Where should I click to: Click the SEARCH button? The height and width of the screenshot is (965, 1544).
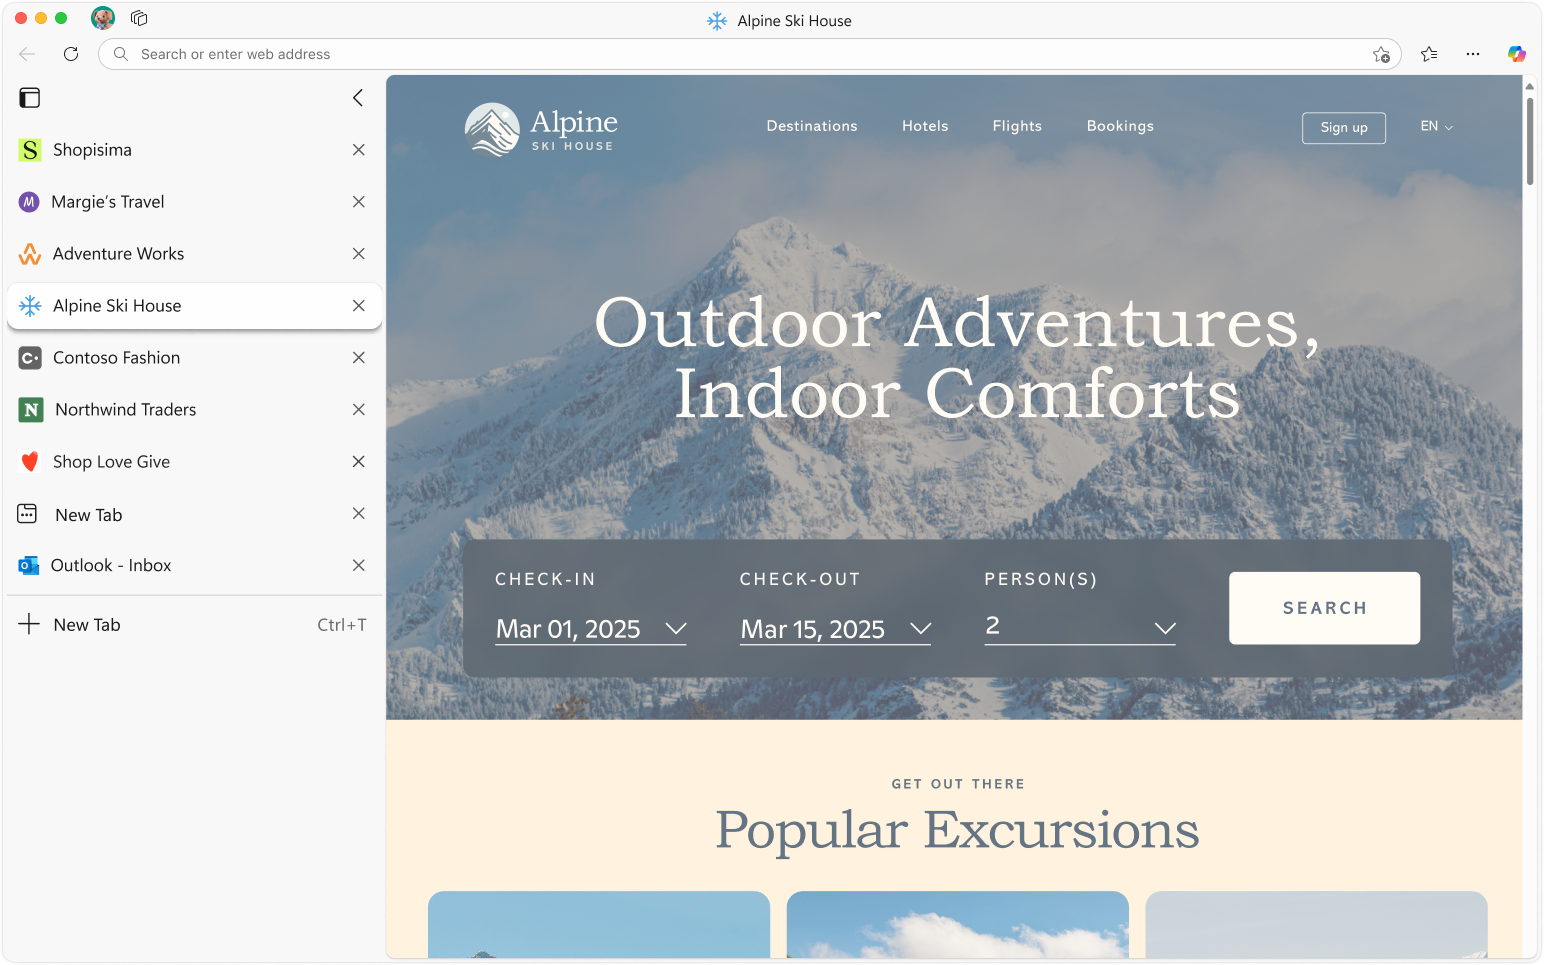click(x=1324, y=608)
